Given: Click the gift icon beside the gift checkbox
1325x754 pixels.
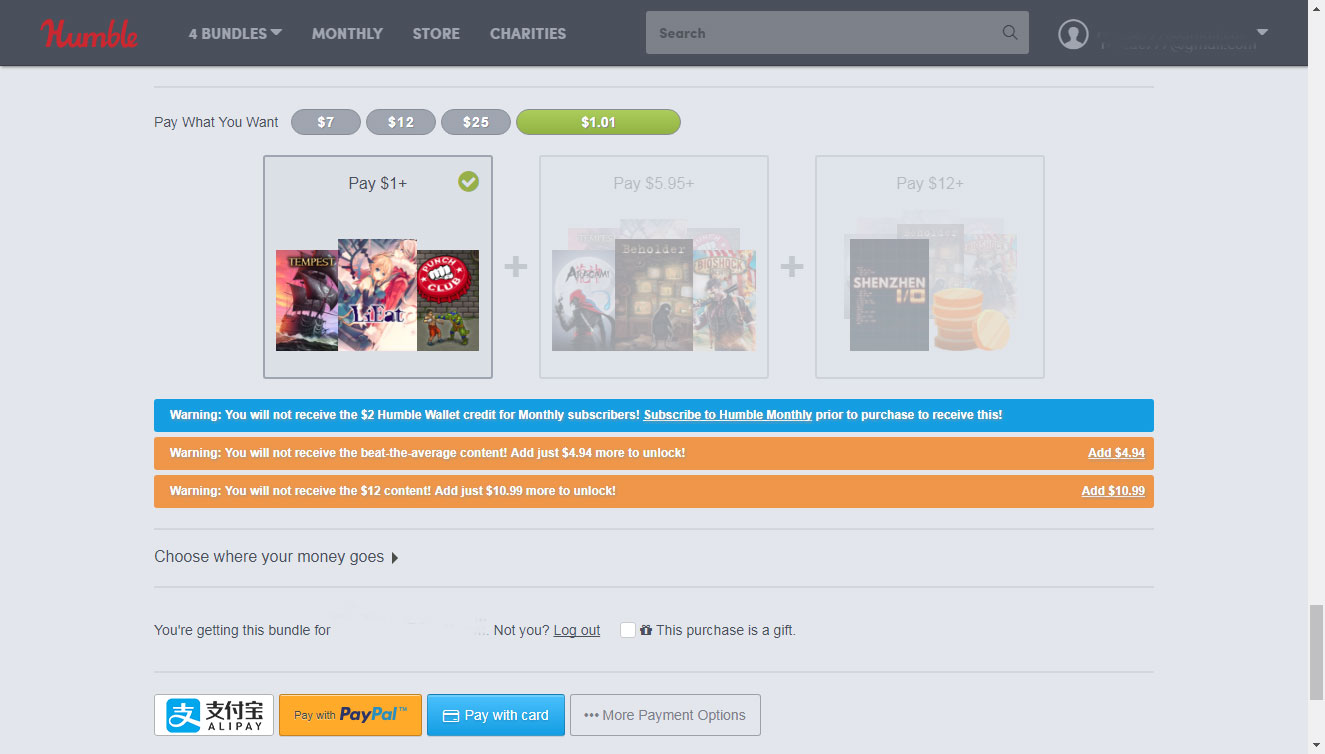Looking at the screenshot, I should pyautogui.click(x=646, y=630).
